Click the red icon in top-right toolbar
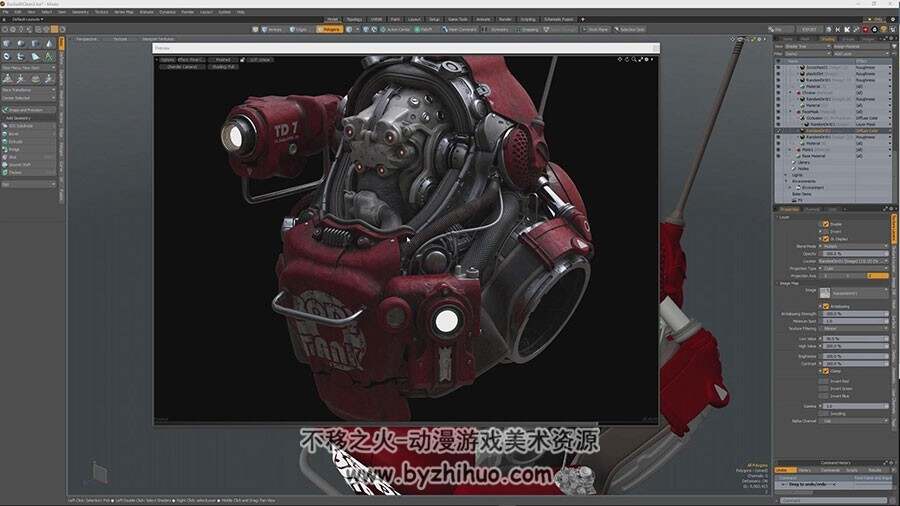900x506 pixels. point(866,29)
